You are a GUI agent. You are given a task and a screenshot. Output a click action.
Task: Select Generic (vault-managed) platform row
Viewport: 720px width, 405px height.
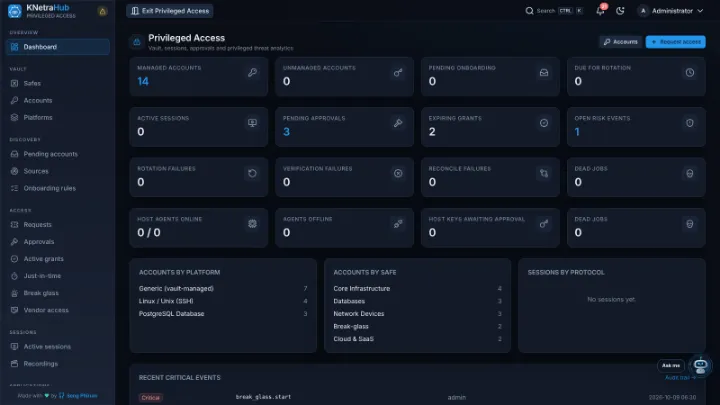(223, 288)
